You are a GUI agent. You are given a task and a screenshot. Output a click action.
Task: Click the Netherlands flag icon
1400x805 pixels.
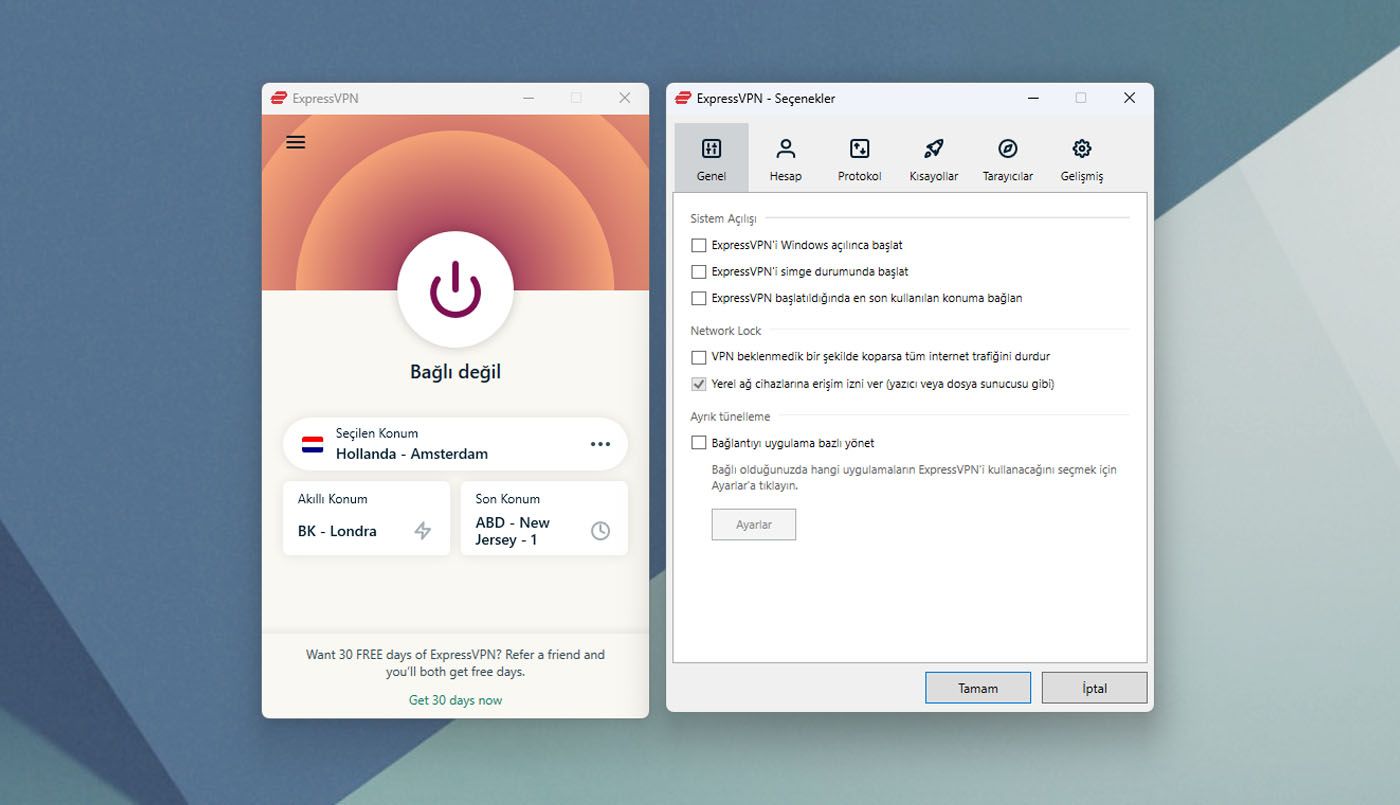[x=313, y=444]
